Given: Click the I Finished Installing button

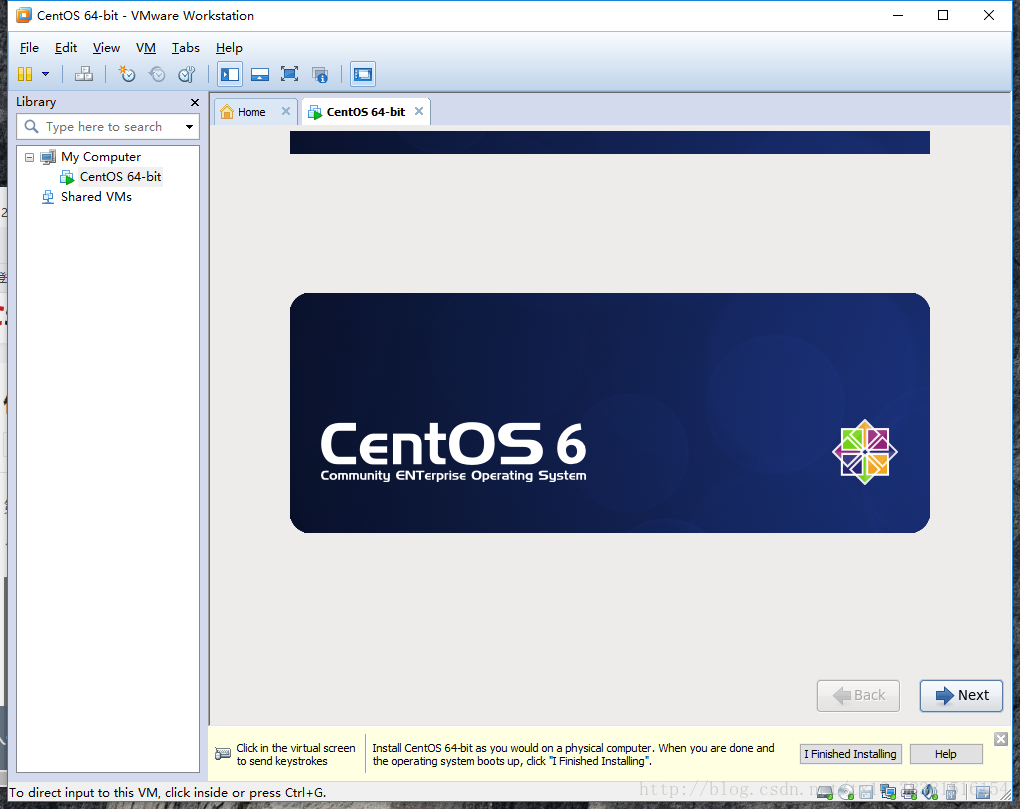Looking at the screenshot, I should [x=850, y=754].
